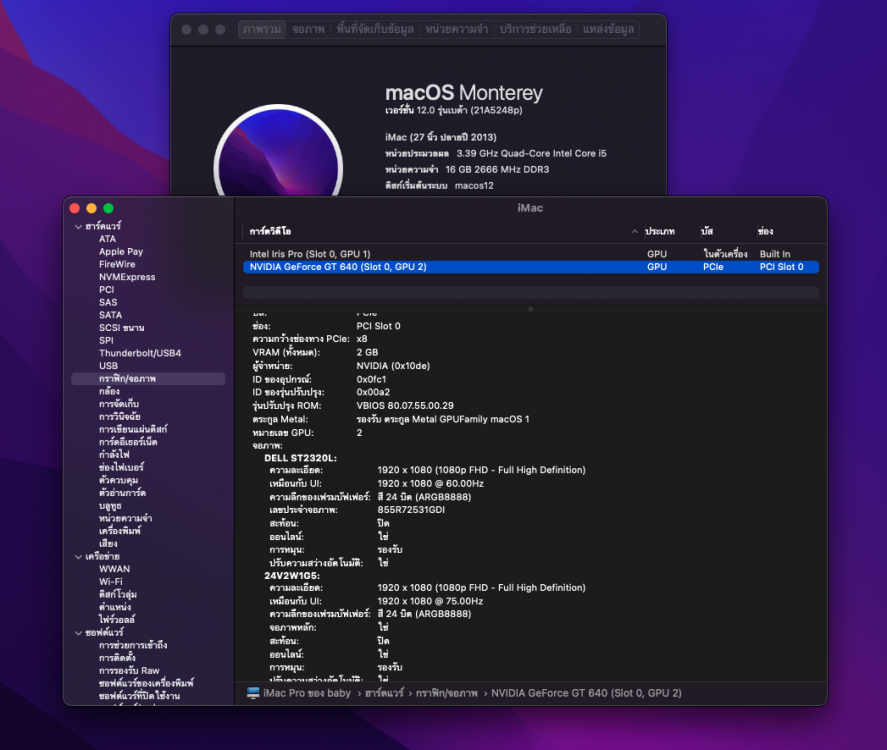The height and width of the screenshot is (750, 887).
Task: Select กำลังไฟ in the sidebar
Action: (114, 455)
